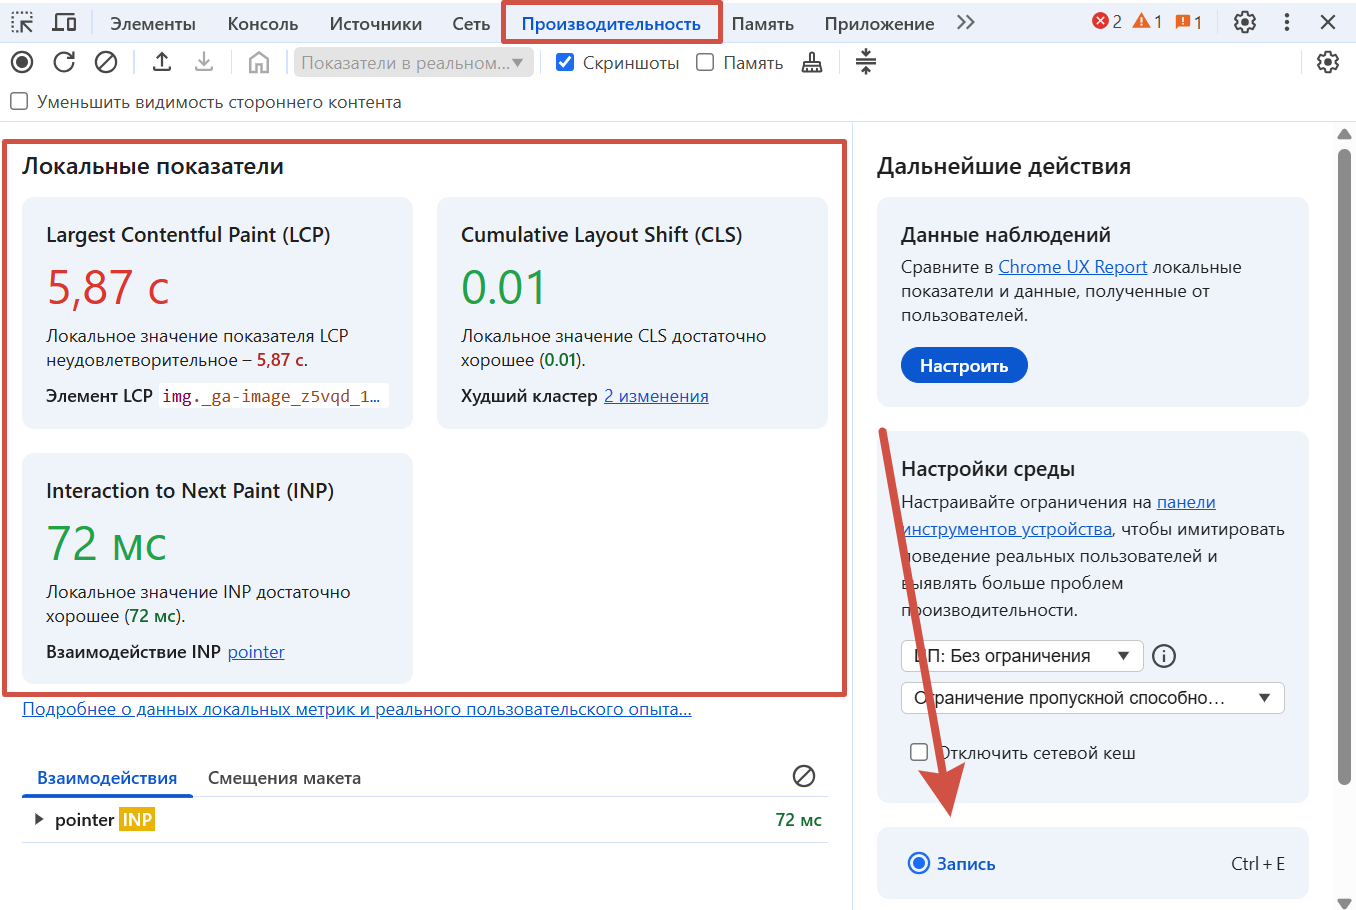The width and height of the screenshot is (1356, 910).
Task: Disable the Скриншоты checkbox
Action: coord(565,62)
